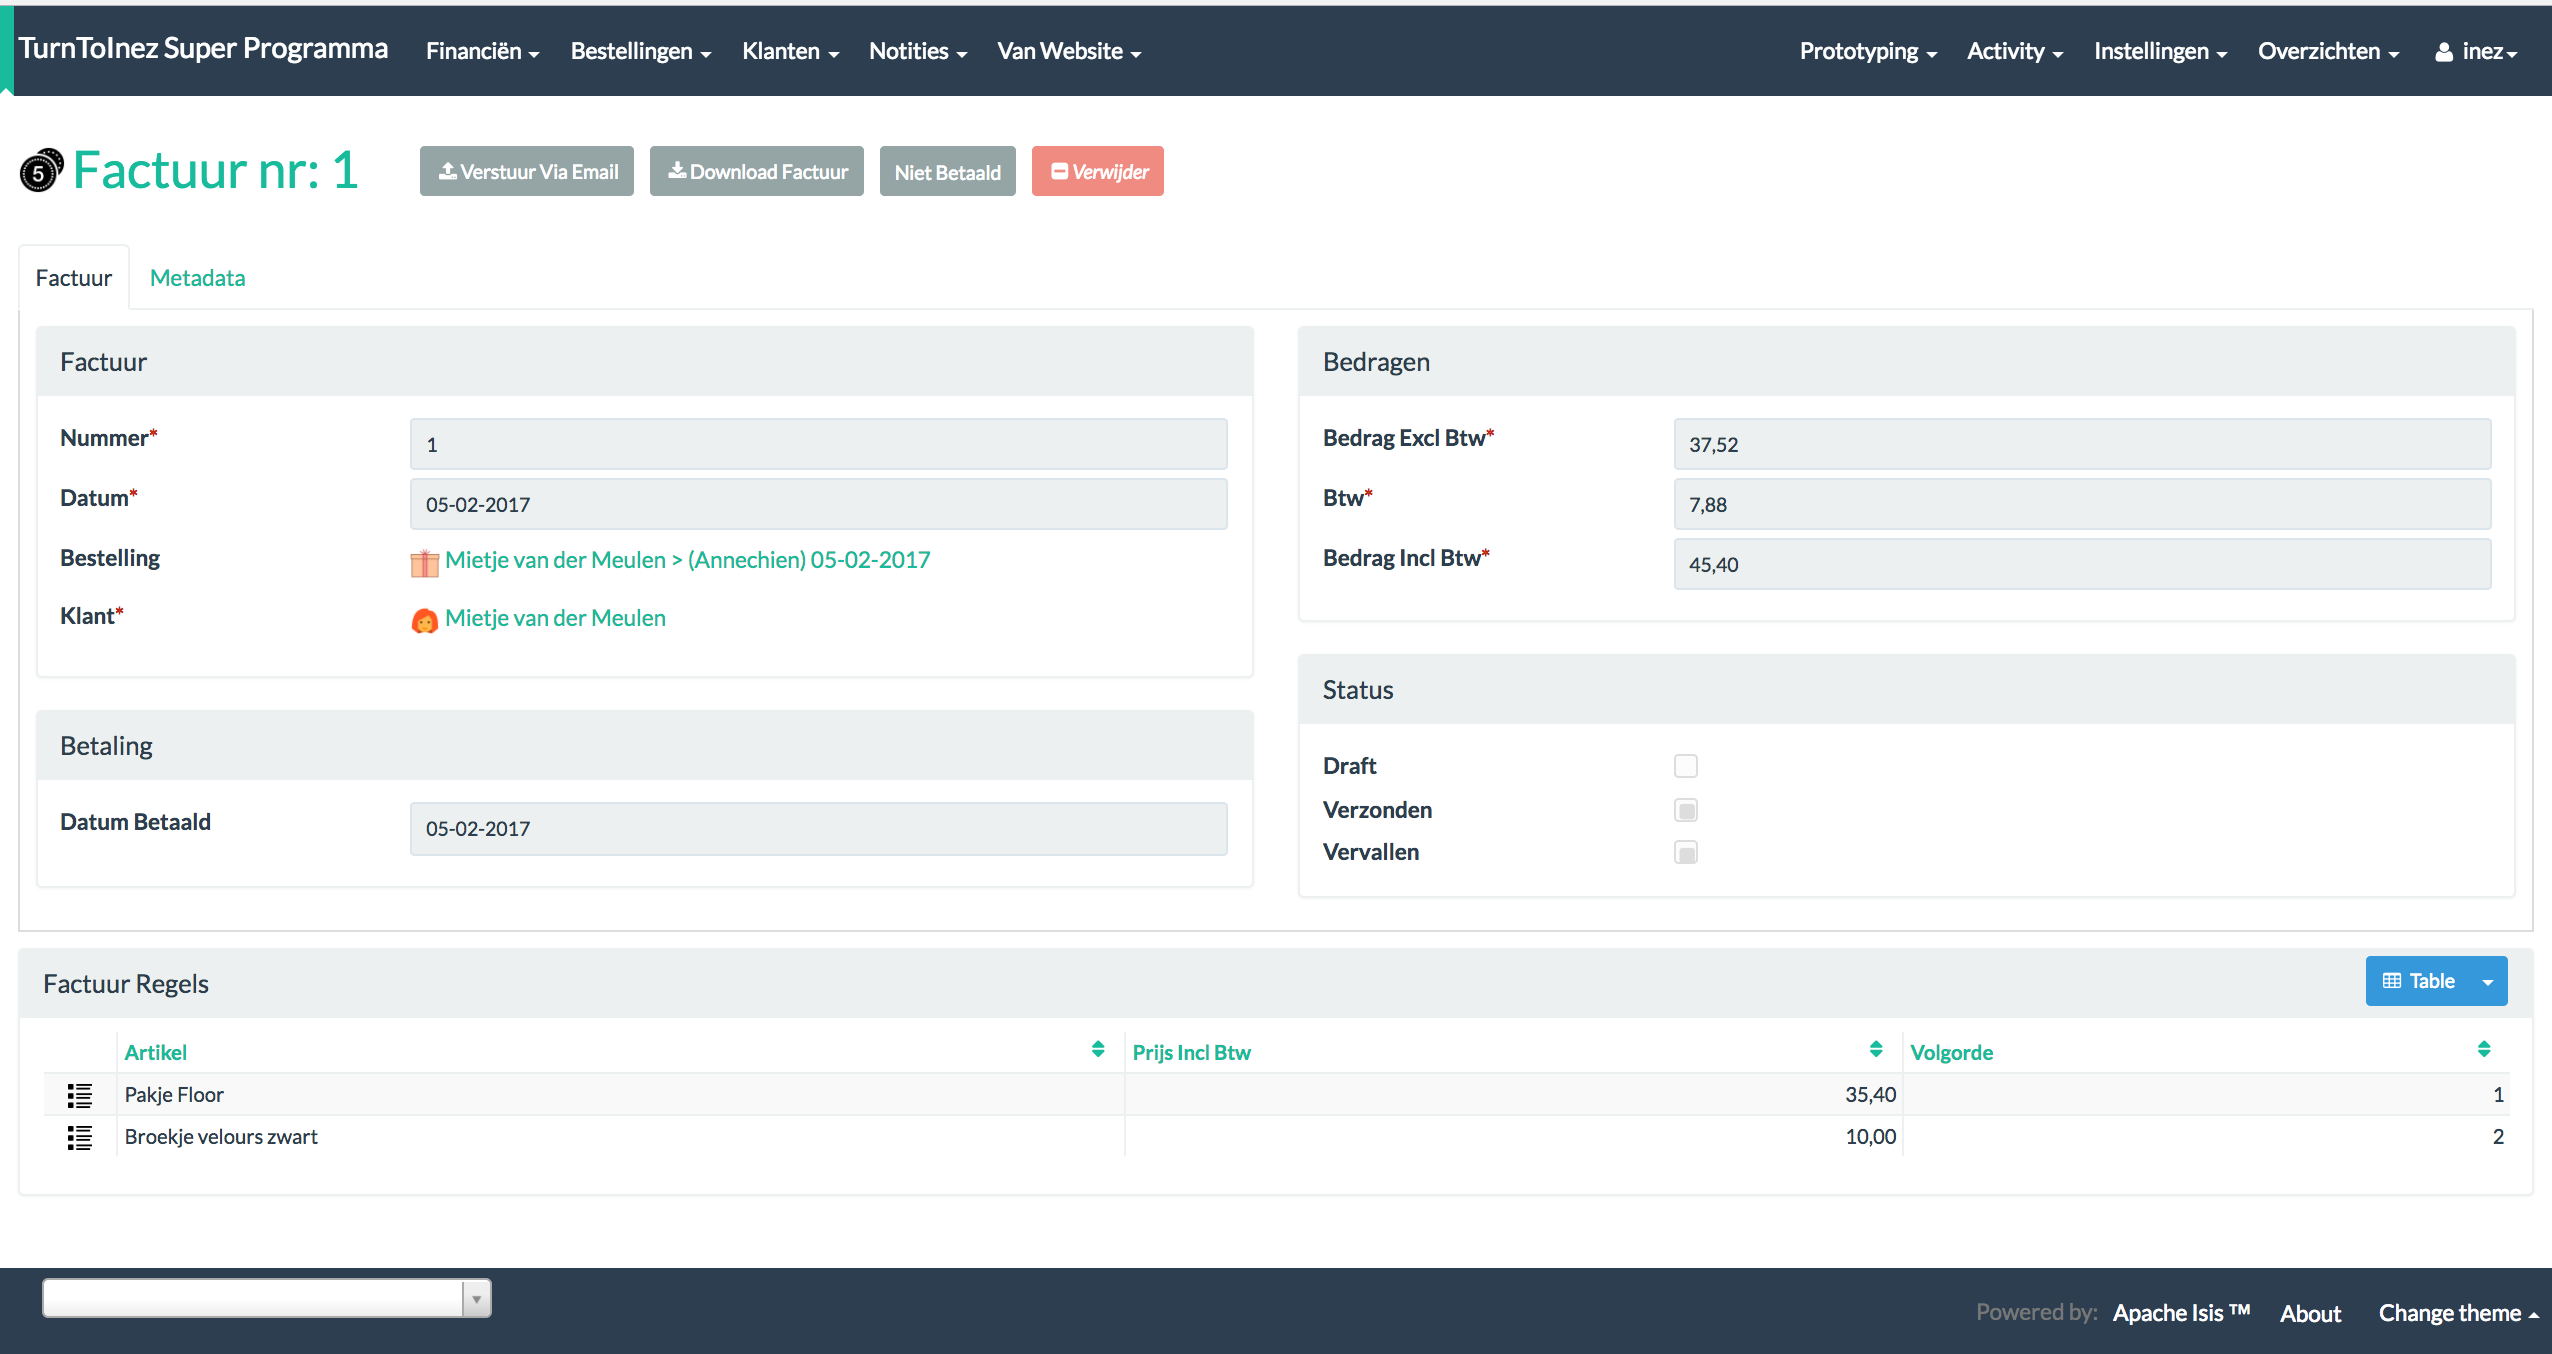Open the Instellingen dropdown menu
This screenshot has width=2552, height=1354.
coord(2160,51)
